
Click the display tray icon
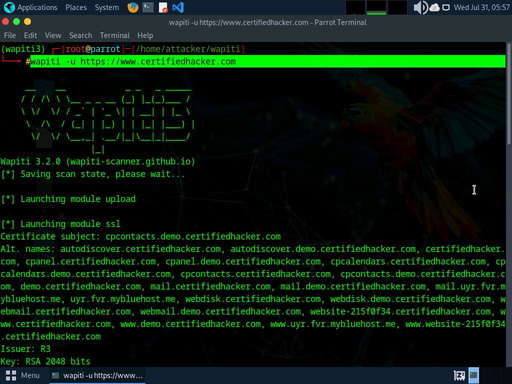tap(446, 7)
